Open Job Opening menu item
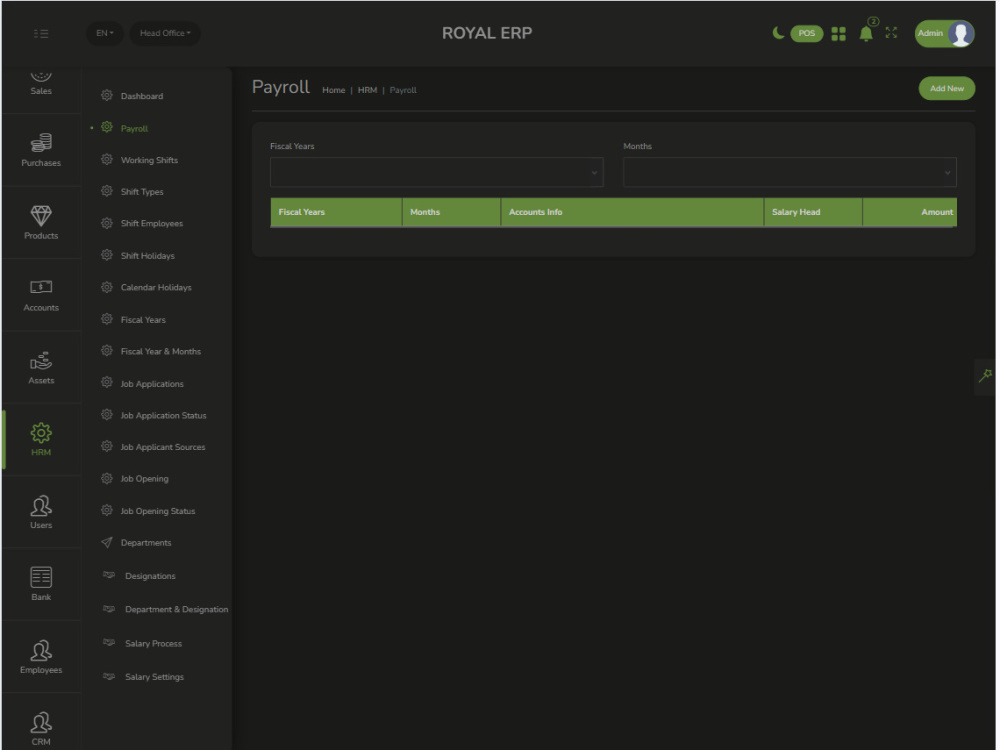The image size is (1000, 750). coord(145,480)
